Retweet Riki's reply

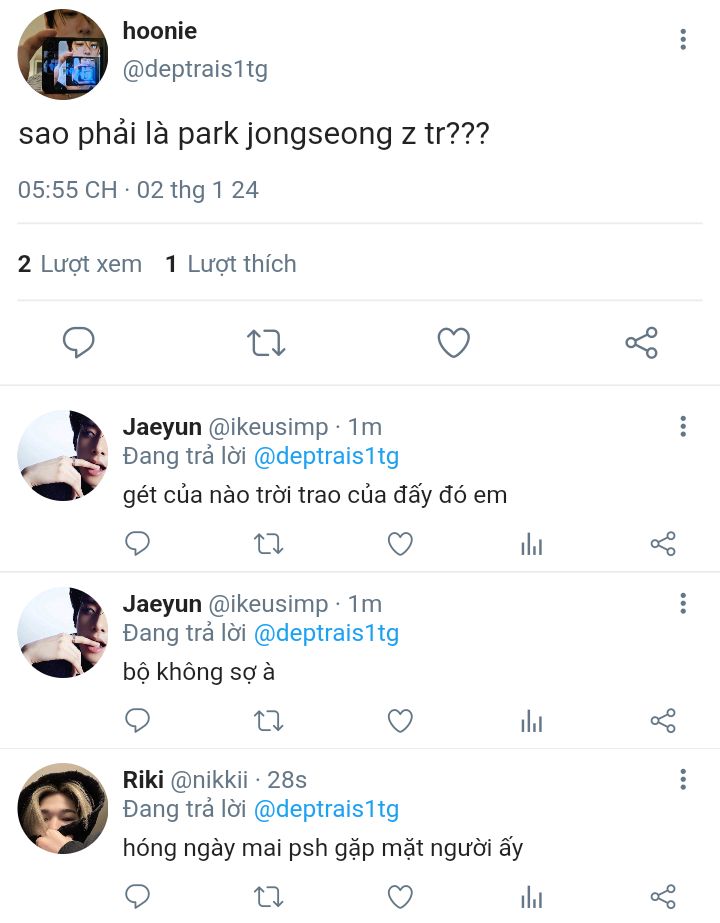coord(268,897)
